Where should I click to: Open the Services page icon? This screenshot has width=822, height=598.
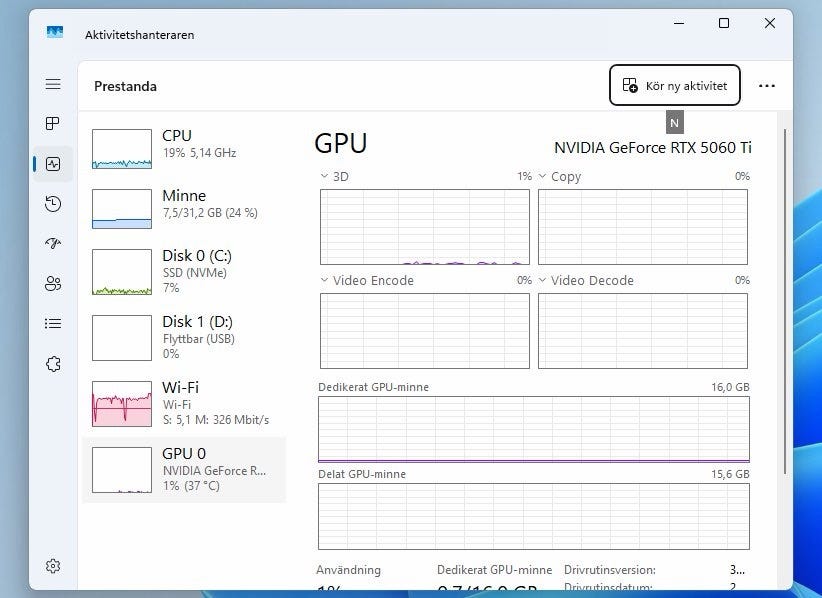pyautogui.click(x=53, y=364)
